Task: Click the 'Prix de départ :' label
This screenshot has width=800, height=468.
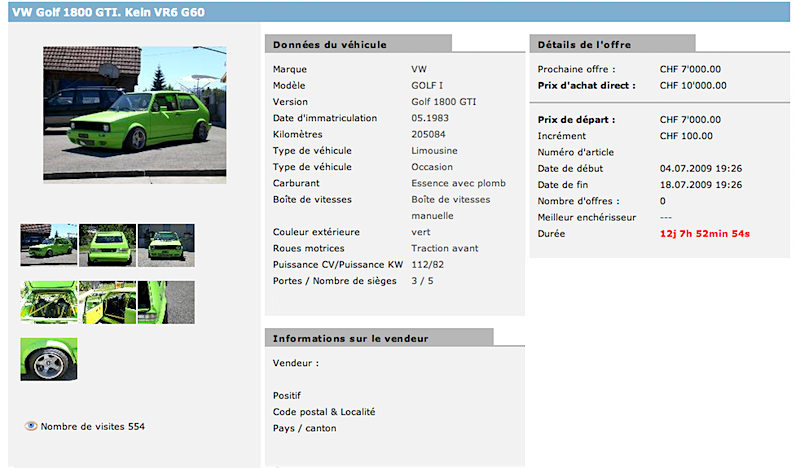Action: 577,120
